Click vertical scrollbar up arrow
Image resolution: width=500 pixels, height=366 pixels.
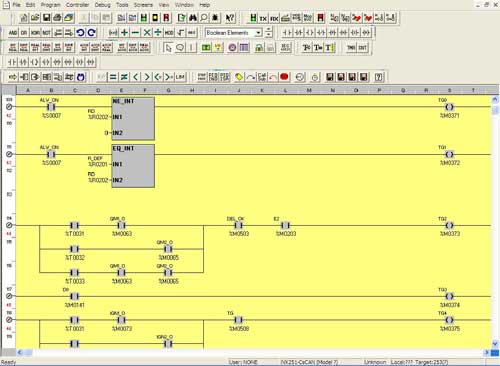[x=495, y=100]
